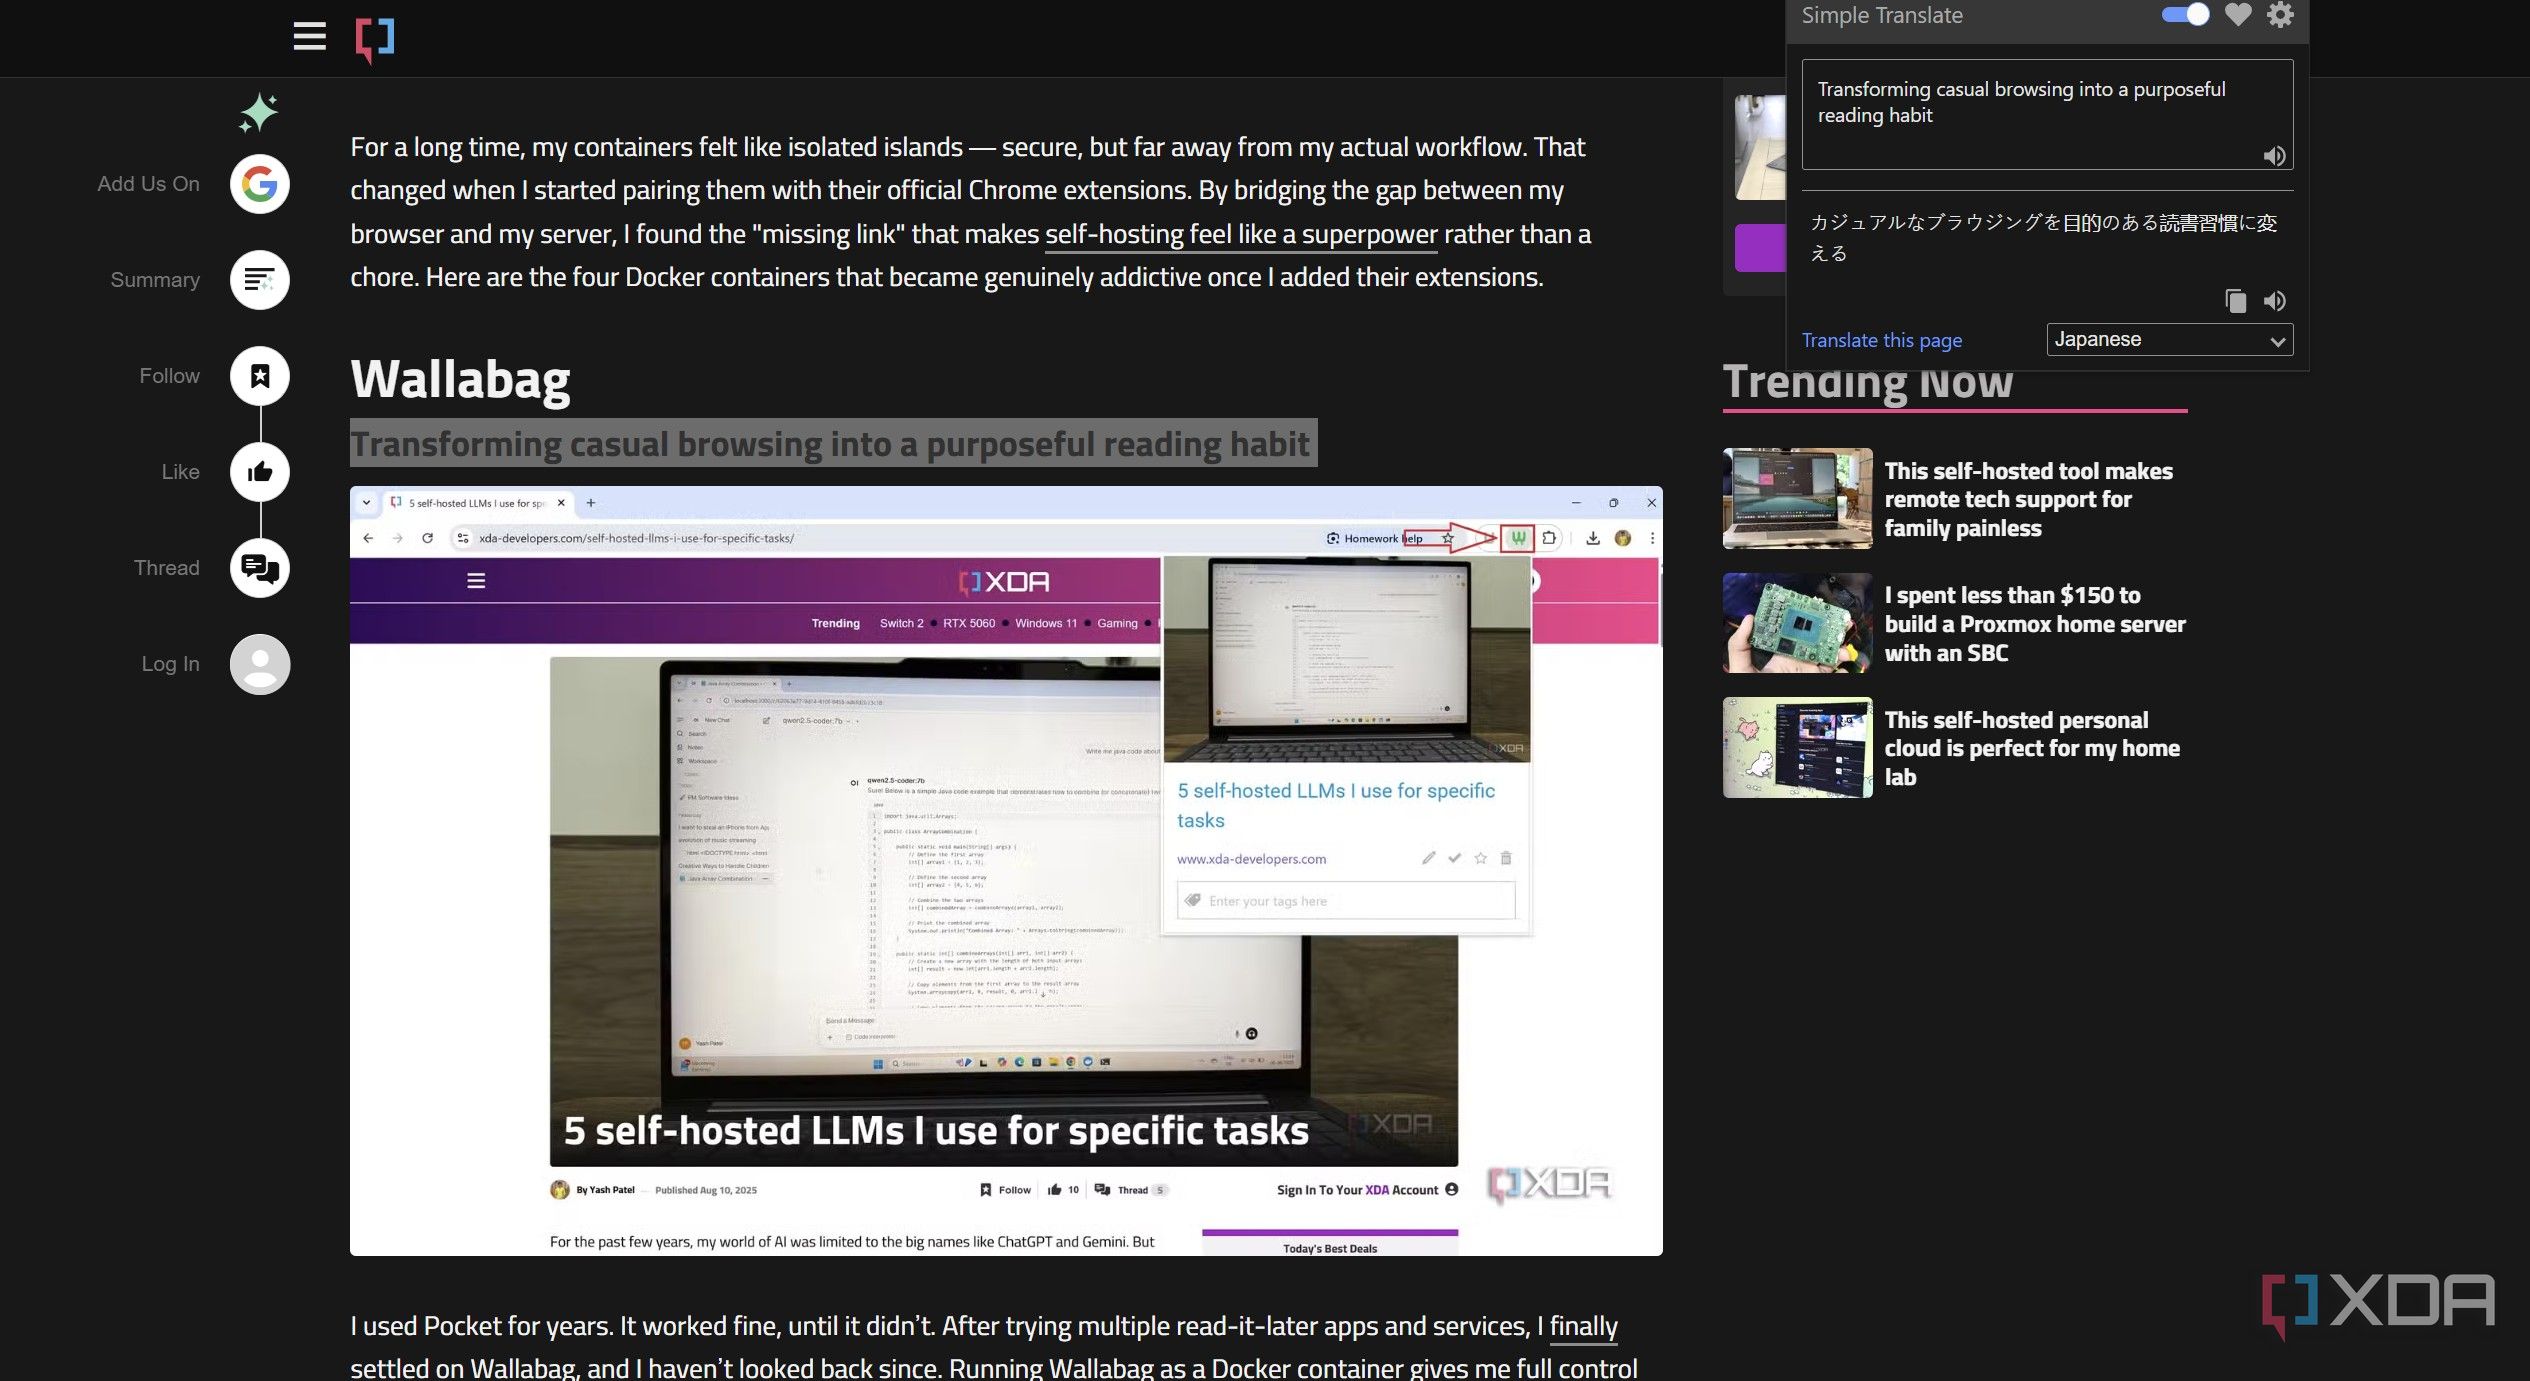2530x1381 pixels.
Task: Copy the Japanese translation text
Action: [2235, 301]
